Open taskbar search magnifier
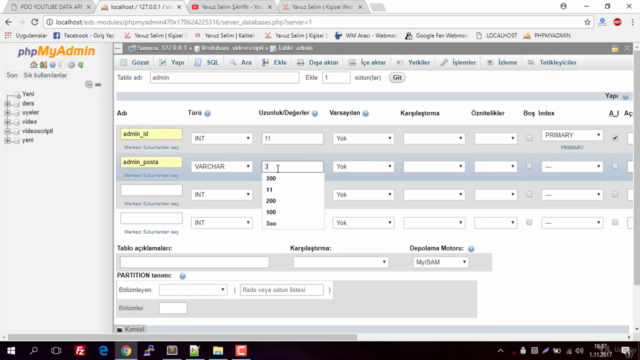 click(34, 351)
